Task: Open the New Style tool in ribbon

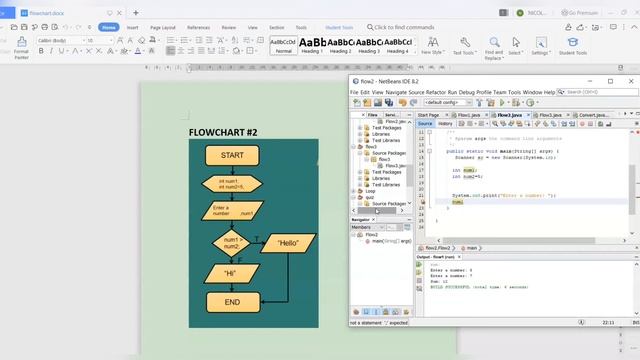Action: [433, 46]
